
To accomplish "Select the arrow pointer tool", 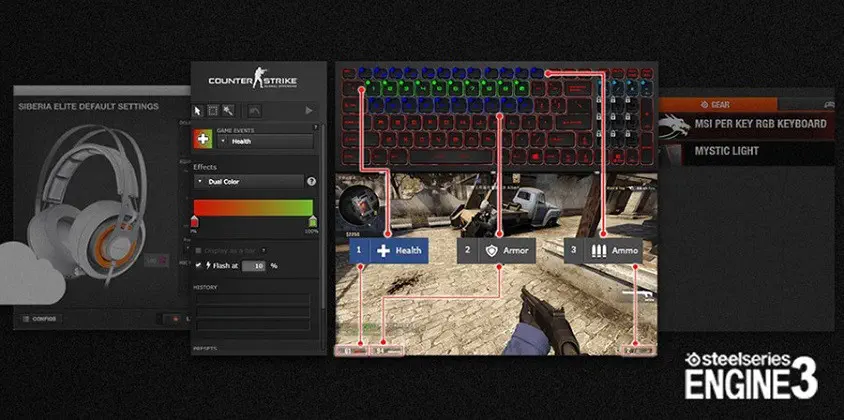I will (198, 110).
